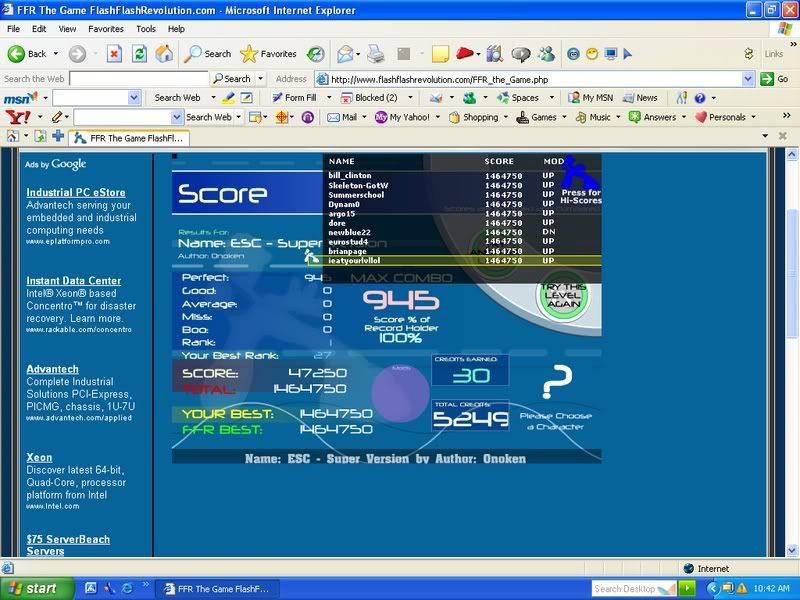
Task: Expand the Blocked (2) popup dropdown
Action: tap(406, 98)
